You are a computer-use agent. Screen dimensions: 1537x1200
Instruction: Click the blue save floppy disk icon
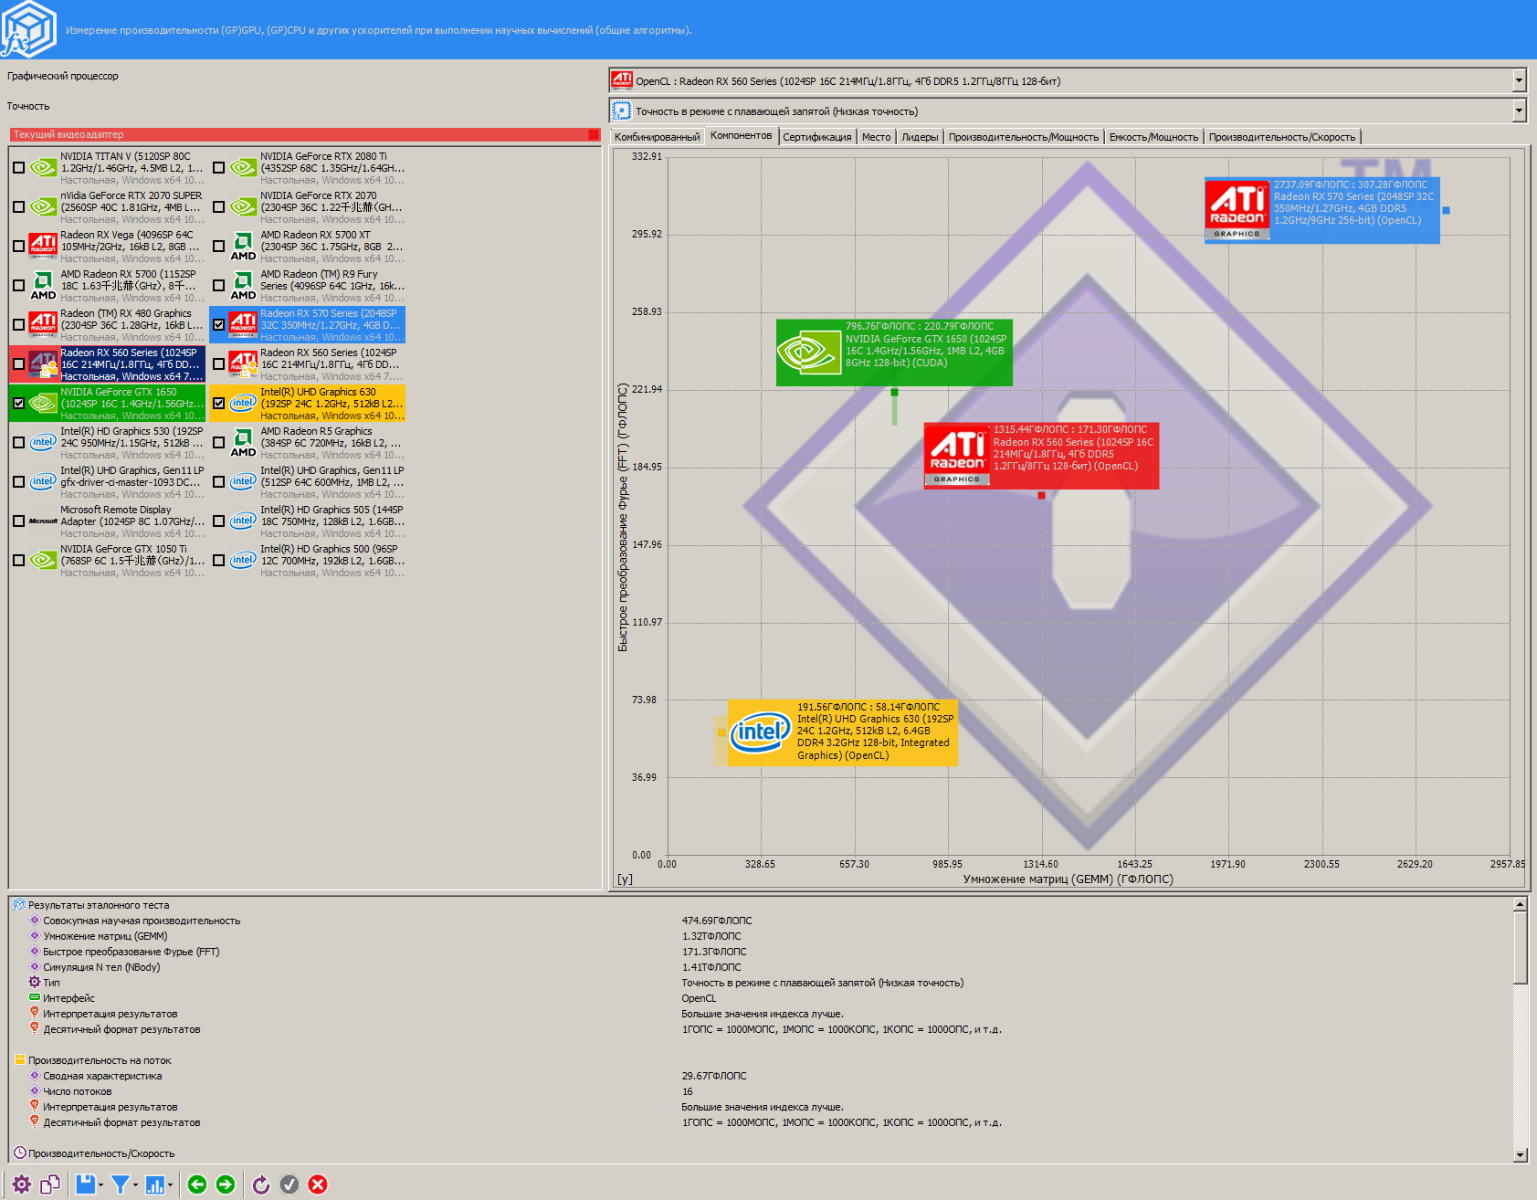pyautogui.click(x=85, y=1185)
